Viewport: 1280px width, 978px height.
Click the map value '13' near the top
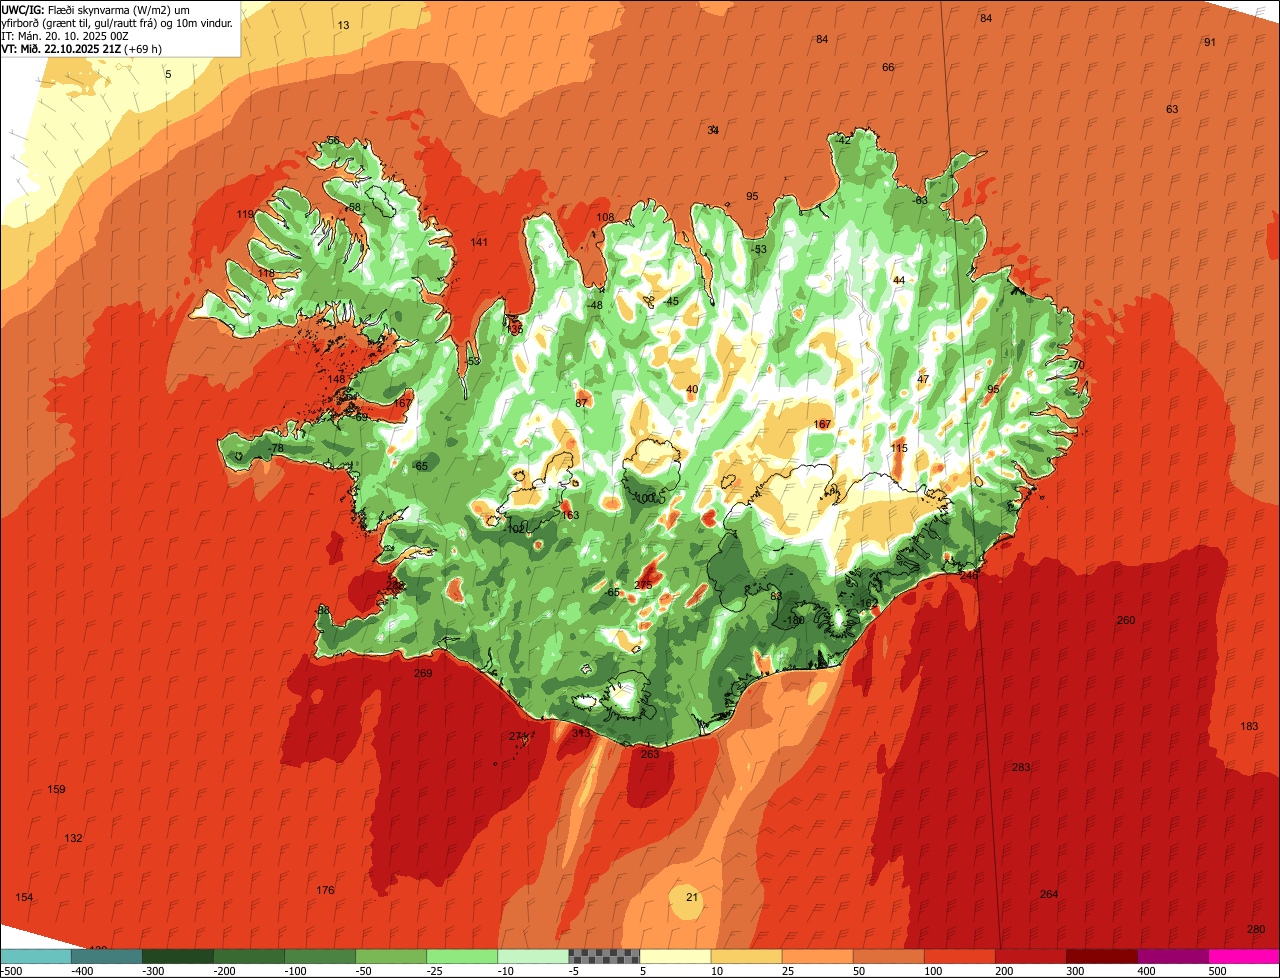tap(344, 25)
